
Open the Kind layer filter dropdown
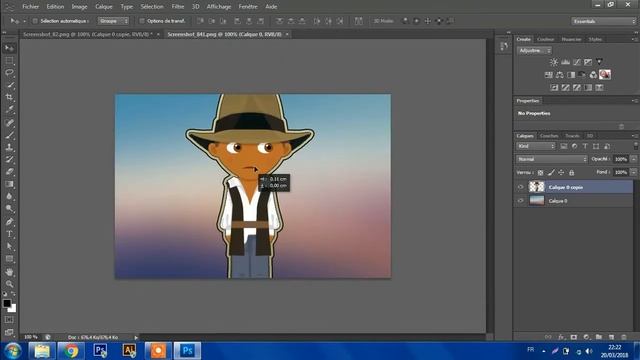[536, 146]
